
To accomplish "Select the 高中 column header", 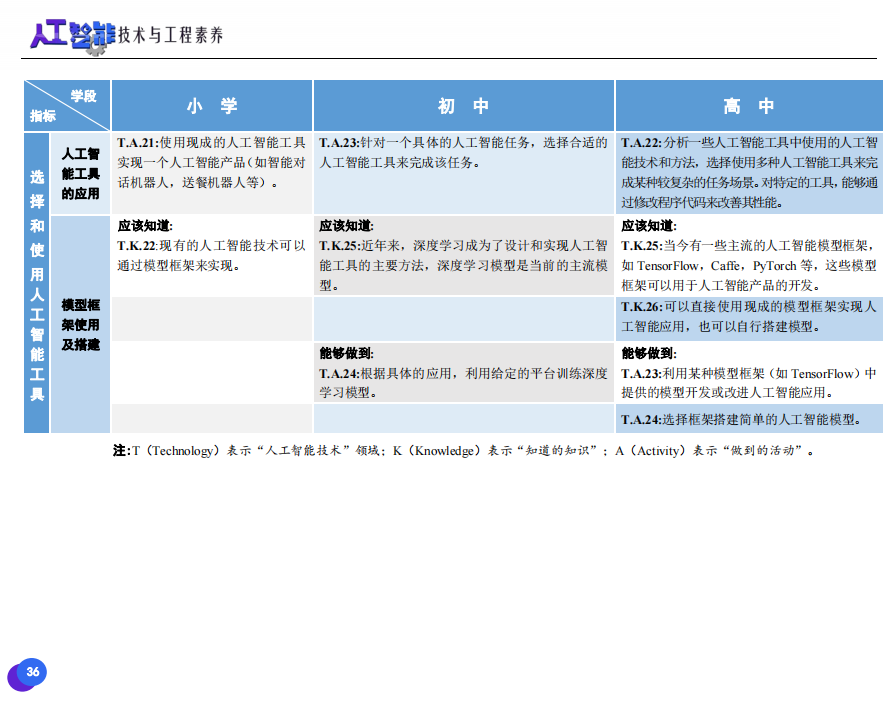I will pyautogui.click(x=749, y=106).
